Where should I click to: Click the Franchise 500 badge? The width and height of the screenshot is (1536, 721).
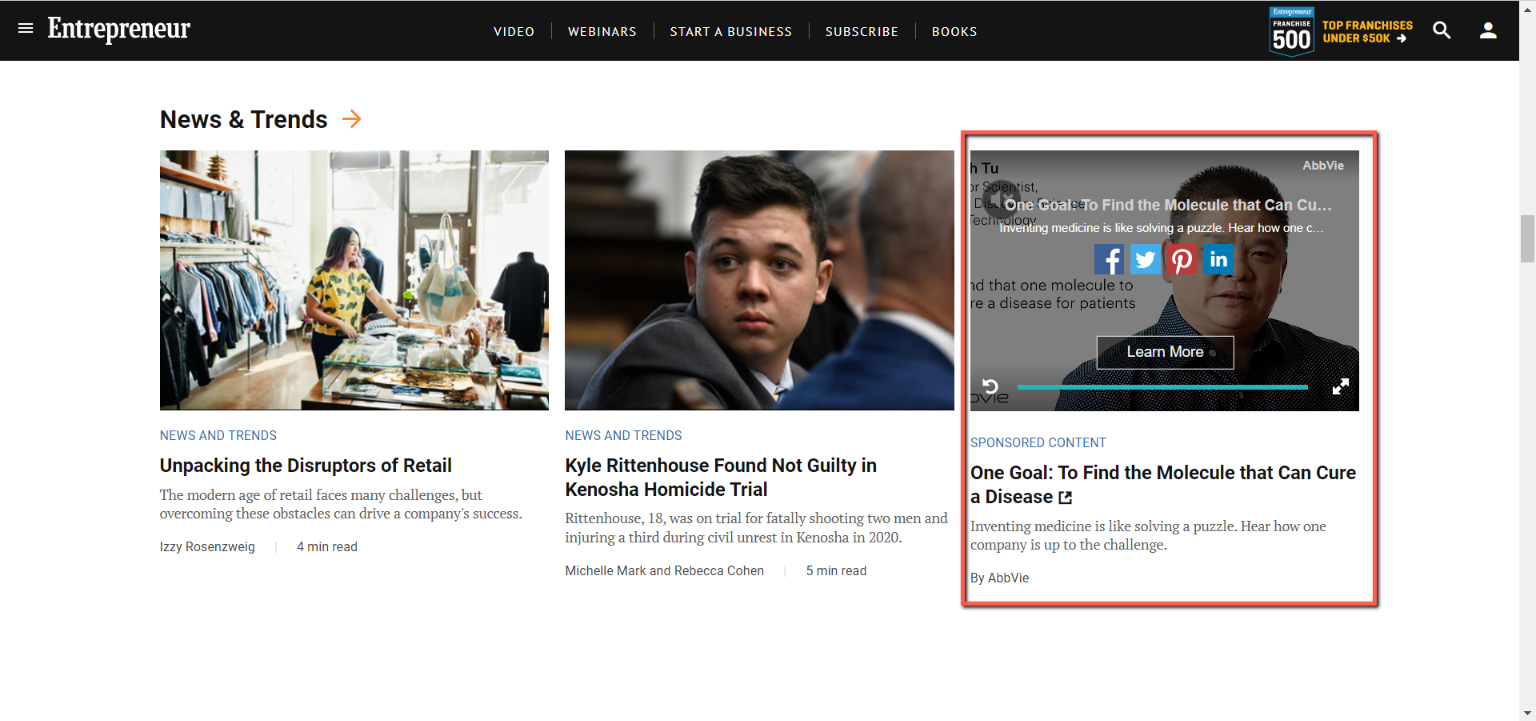pyautogui.click(x=1291, y=31)
